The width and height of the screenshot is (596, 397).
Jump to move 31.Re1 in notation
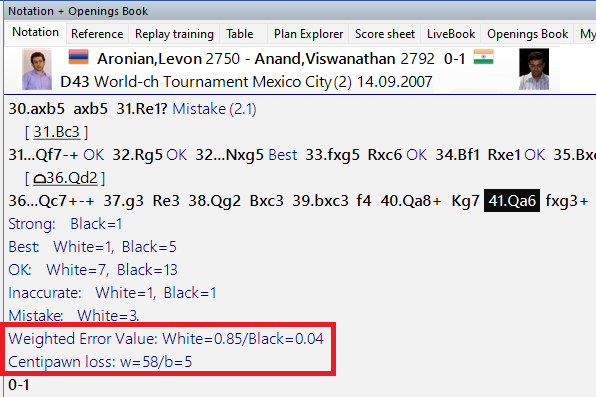(142, 109)
